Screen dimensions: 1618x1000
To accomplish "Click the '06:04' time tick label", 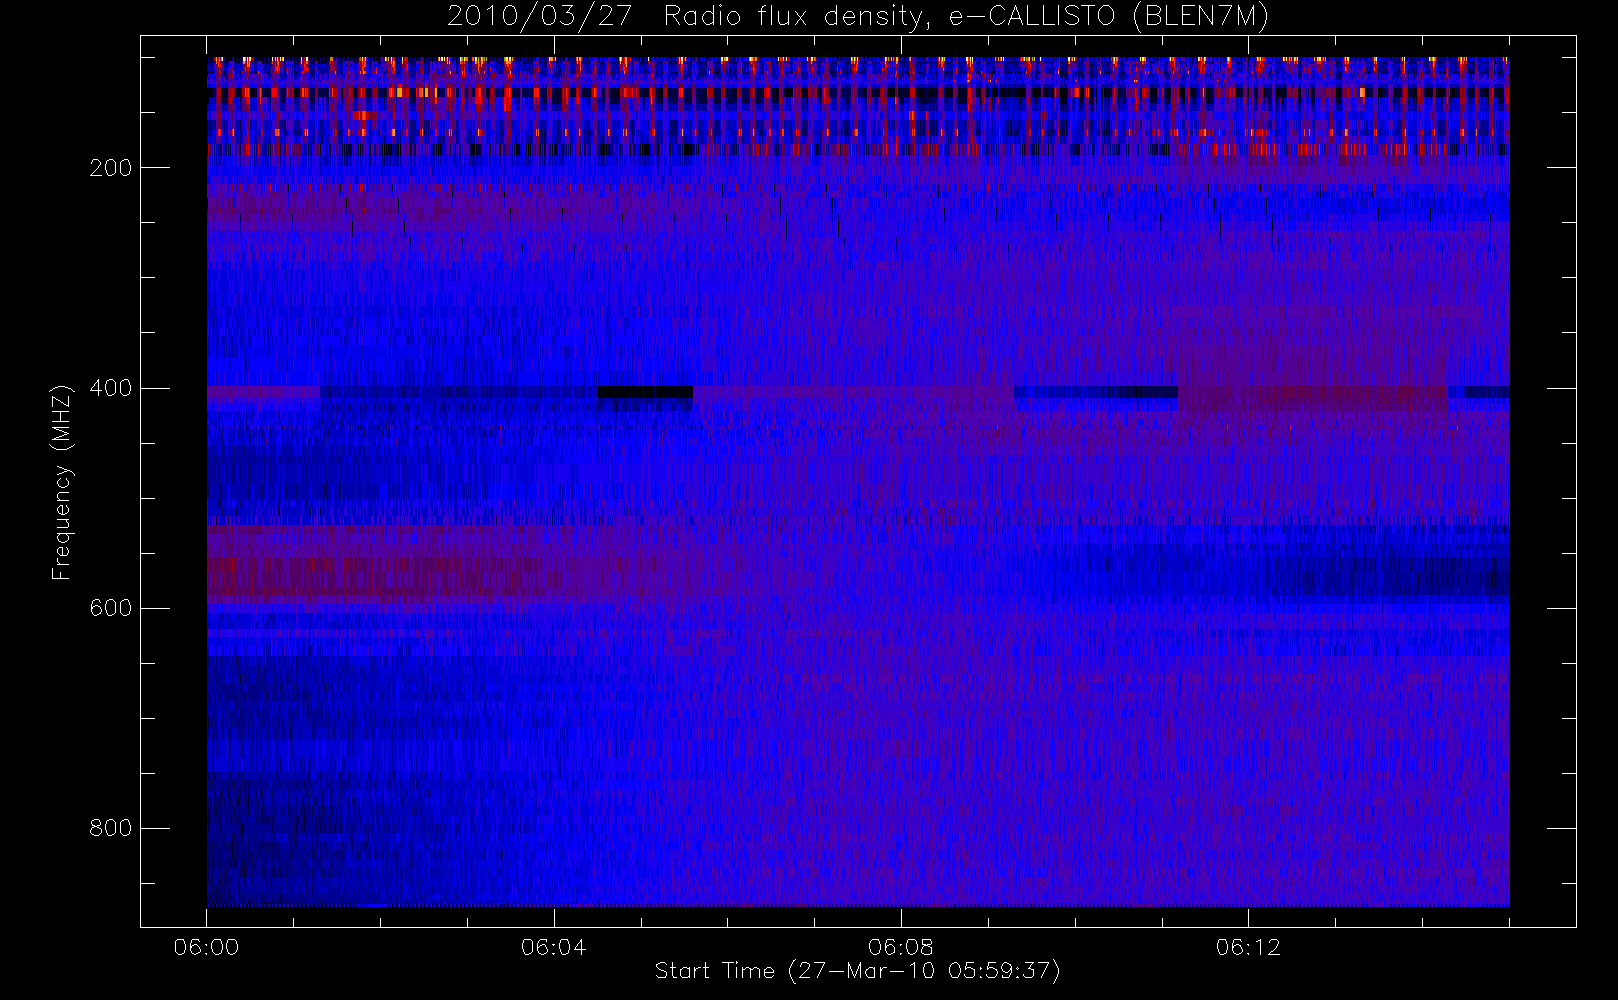I will point(553,947).
